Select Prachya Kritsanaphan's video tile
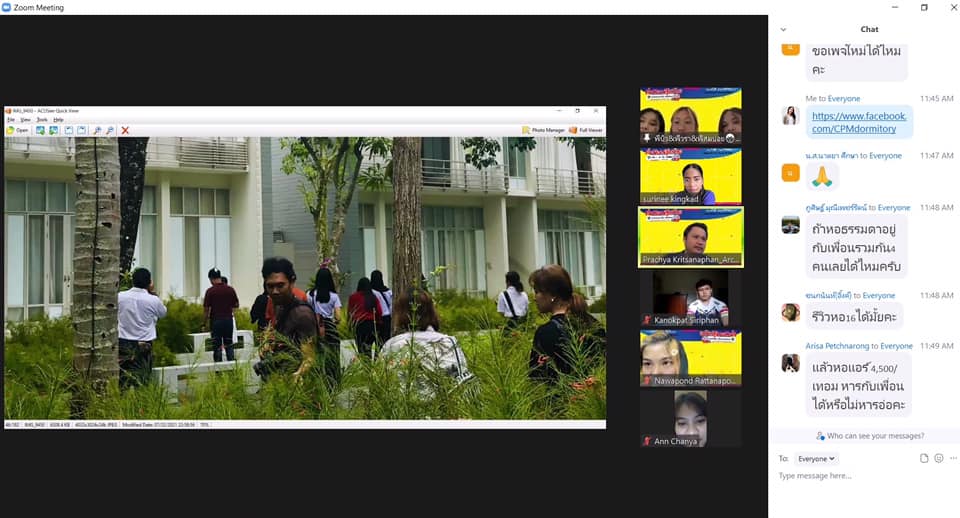The height and width of the screenshot is (518, 960). tap(690, 237)
